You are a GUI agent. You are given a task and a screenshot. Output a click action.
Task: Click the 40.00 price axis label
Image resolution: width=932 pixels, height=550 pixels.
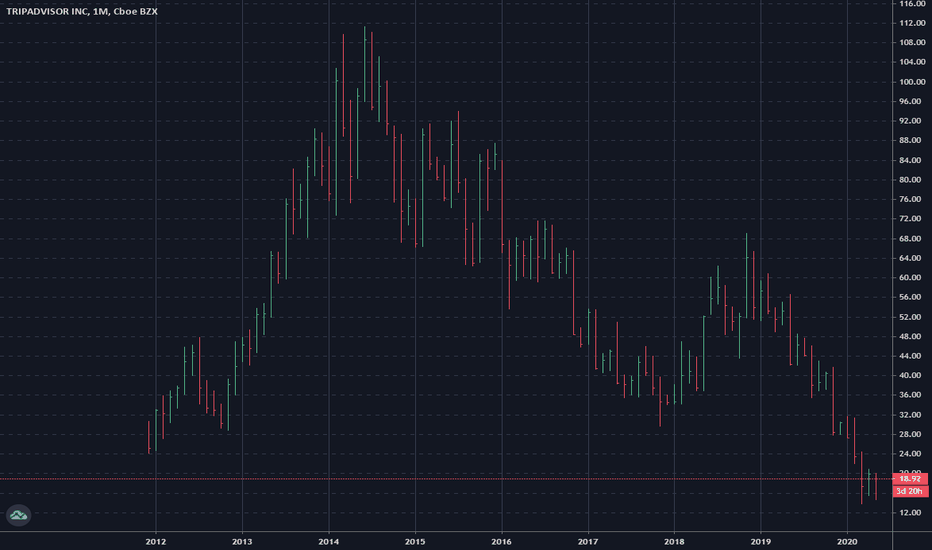tap(912, 375)
